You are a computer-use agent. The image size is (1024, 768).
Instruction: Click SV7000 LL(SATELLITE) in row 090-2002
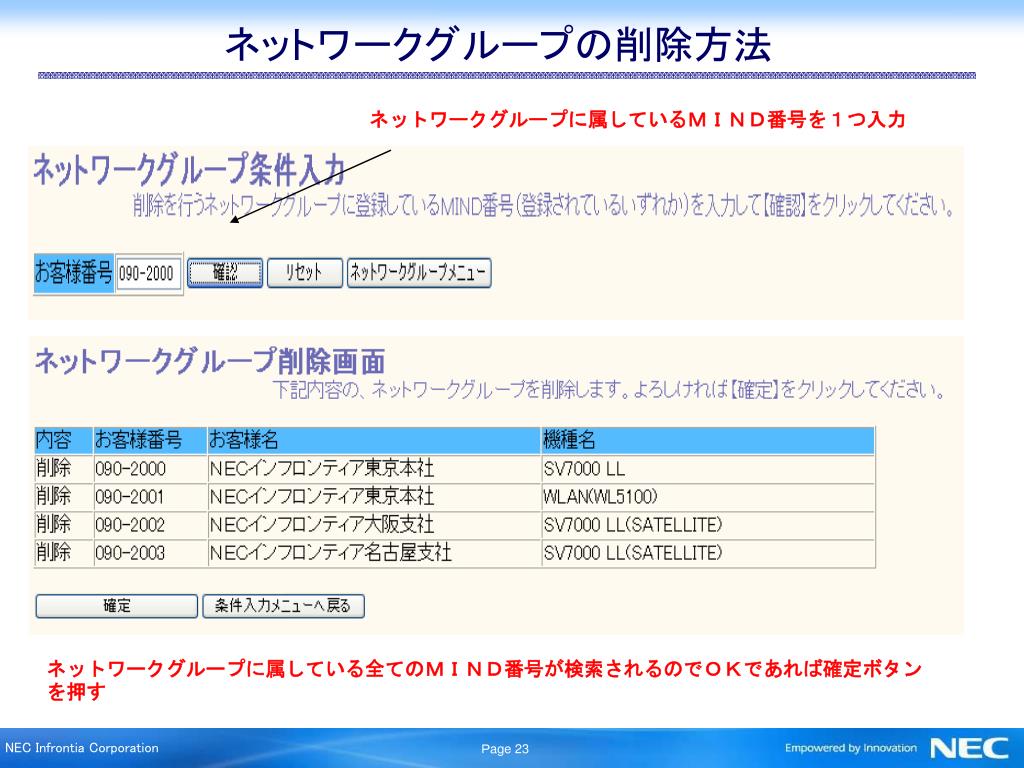708,525
